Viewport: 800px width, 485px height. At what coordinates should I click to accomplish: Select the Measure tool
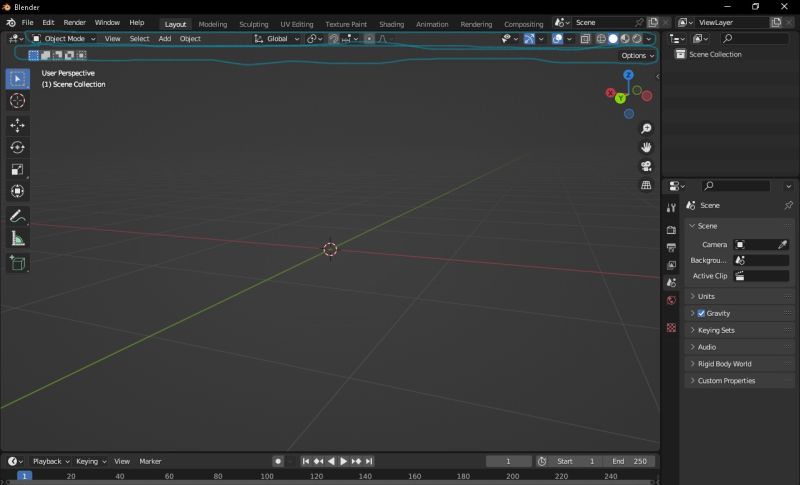click(17, 238)
